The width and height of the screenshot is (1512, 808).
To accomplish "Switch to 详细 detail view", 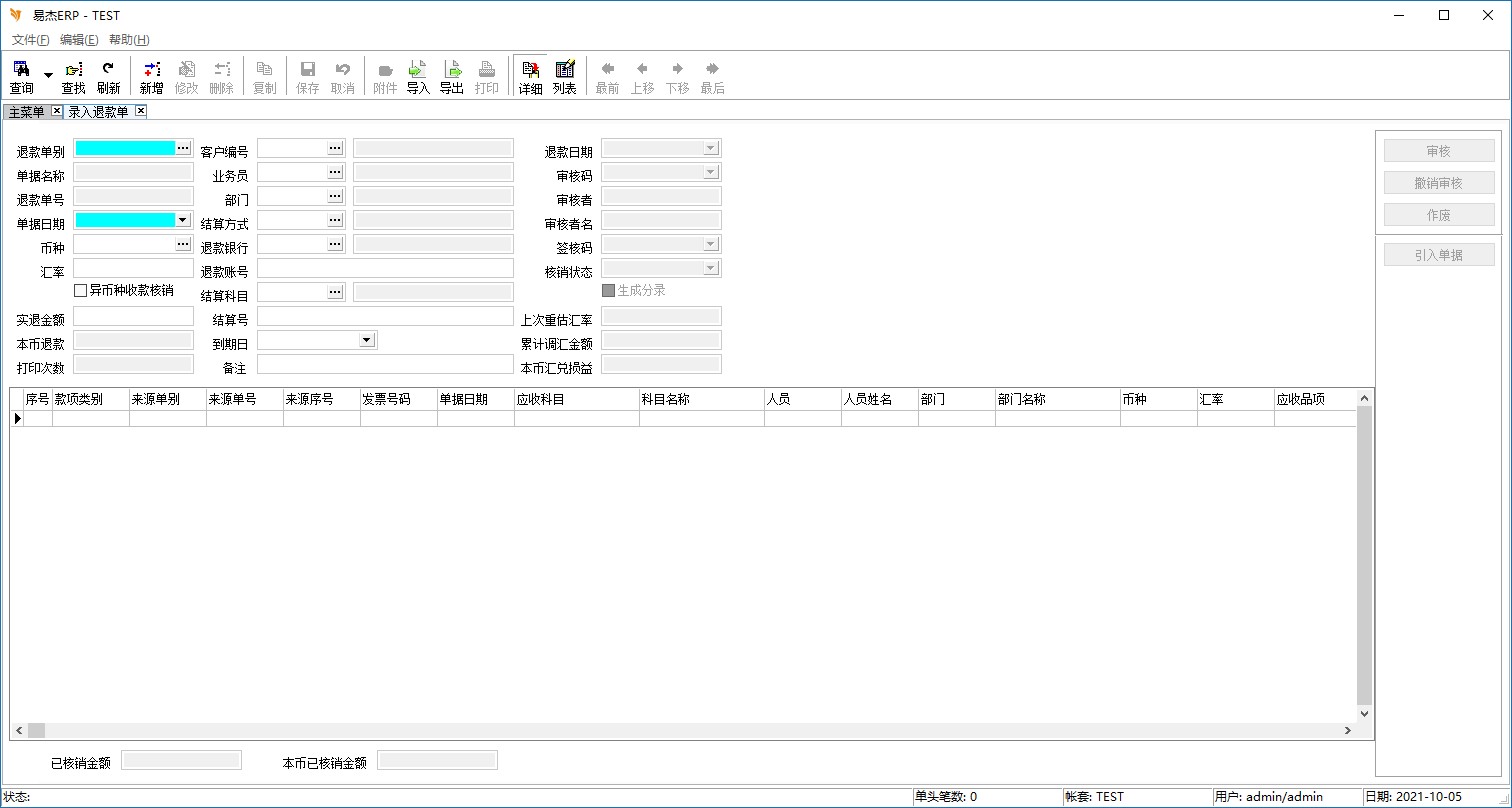I will (530, 76).
